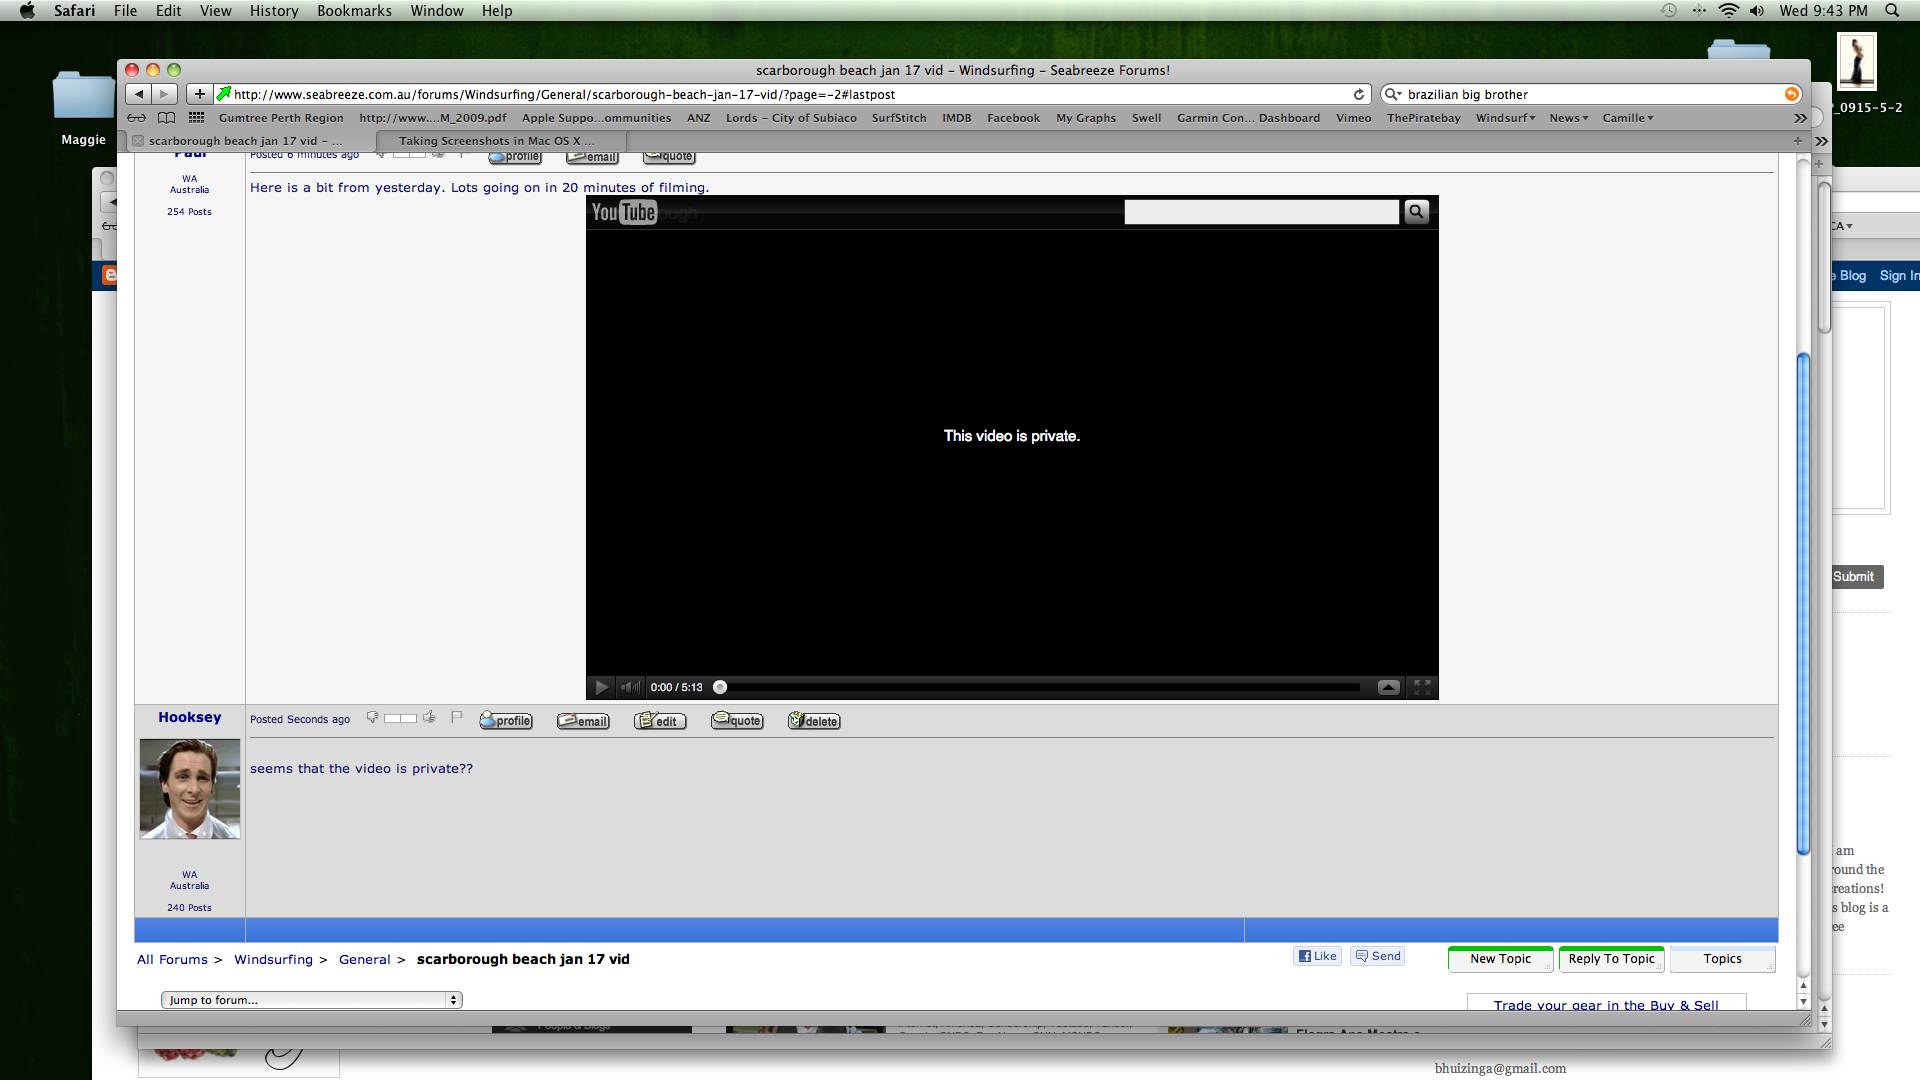Open the Jump to forum dropdown
The height and width of the screenshot is (1080, 1920).
(x=311, y=1000)
